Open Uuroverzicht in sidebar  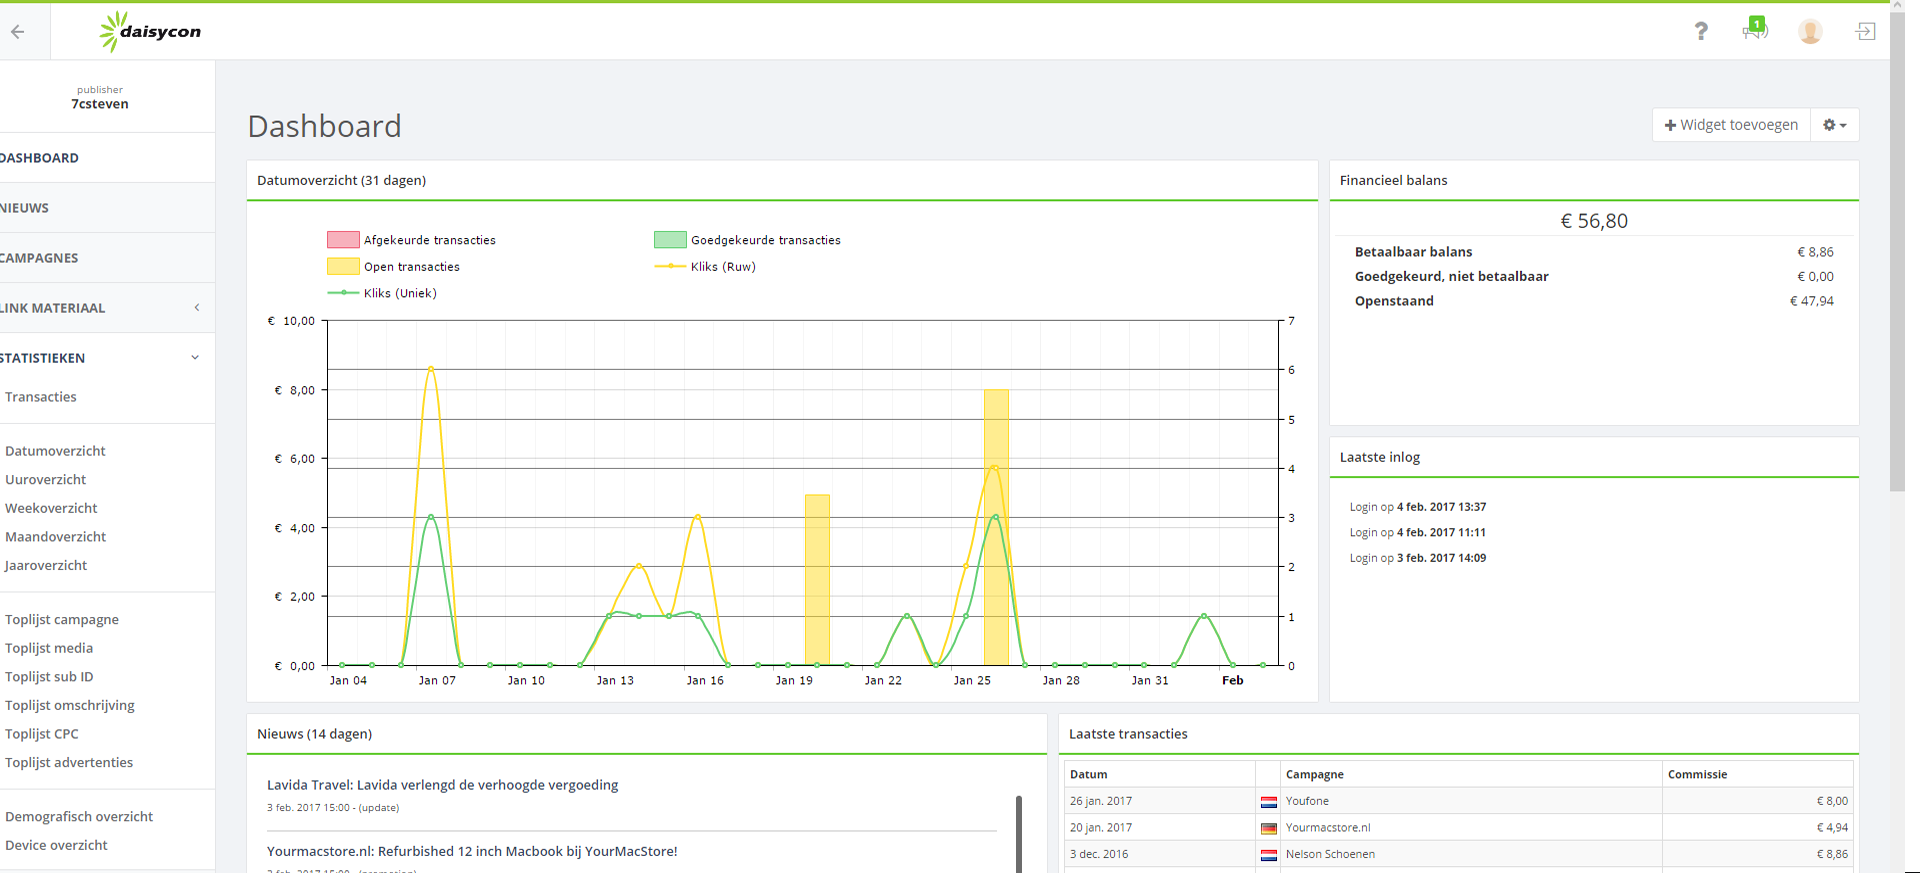pyautogui.click(x=46, y=480)
